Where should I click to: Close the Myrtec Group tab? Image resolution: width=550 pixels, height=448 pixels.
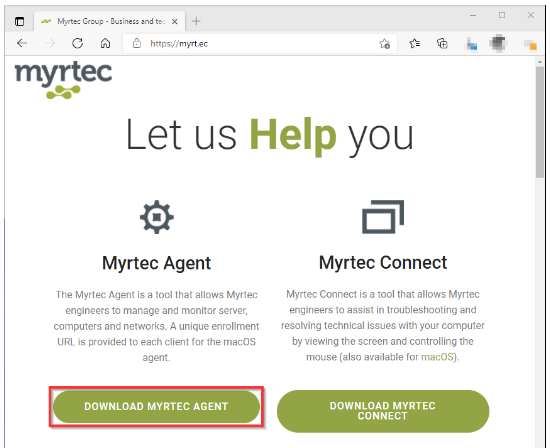click(x=174, y=22)
